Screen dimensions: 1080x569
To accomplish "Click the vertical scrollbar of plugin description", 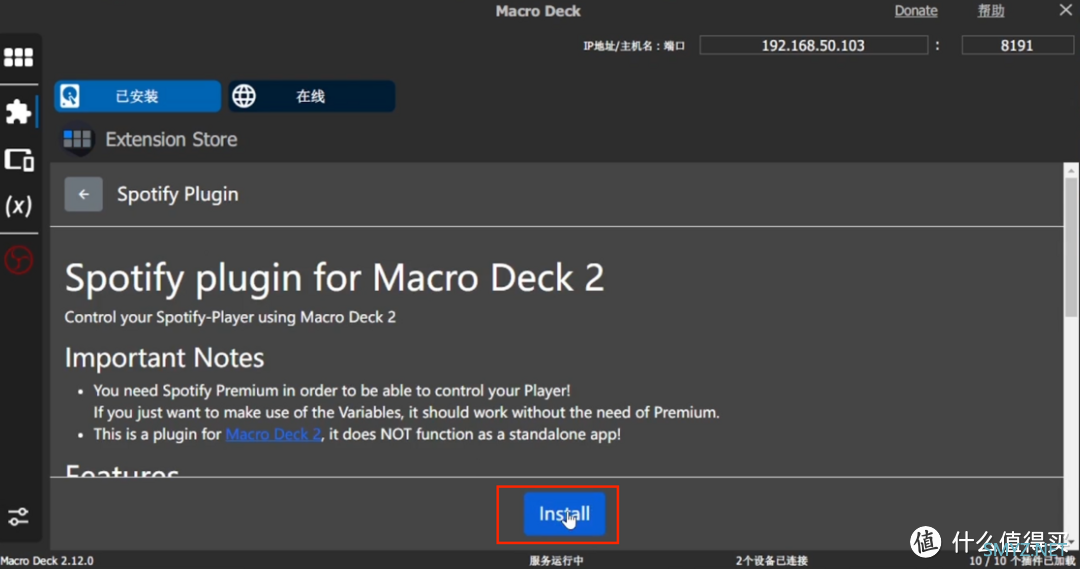I will tap(1071, 247).
